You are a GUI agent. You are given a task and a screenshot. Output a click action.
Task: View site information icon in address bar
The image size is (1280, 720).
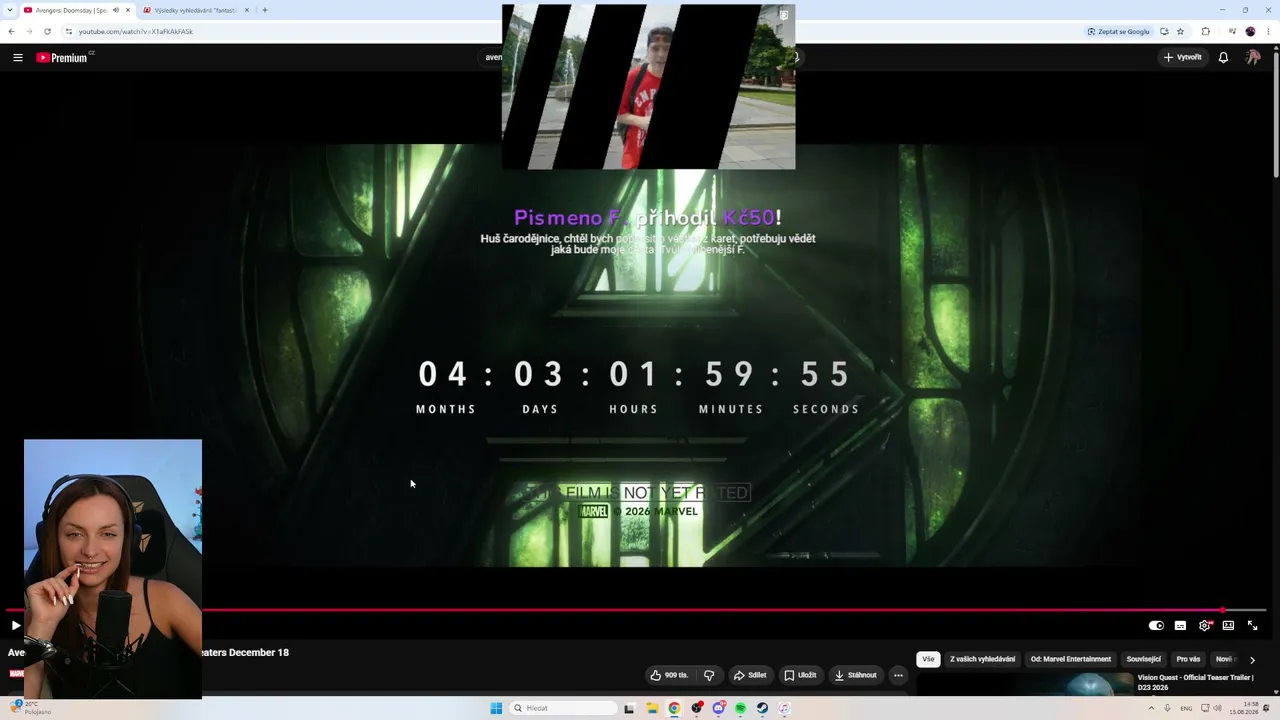[x=69, y=31]
